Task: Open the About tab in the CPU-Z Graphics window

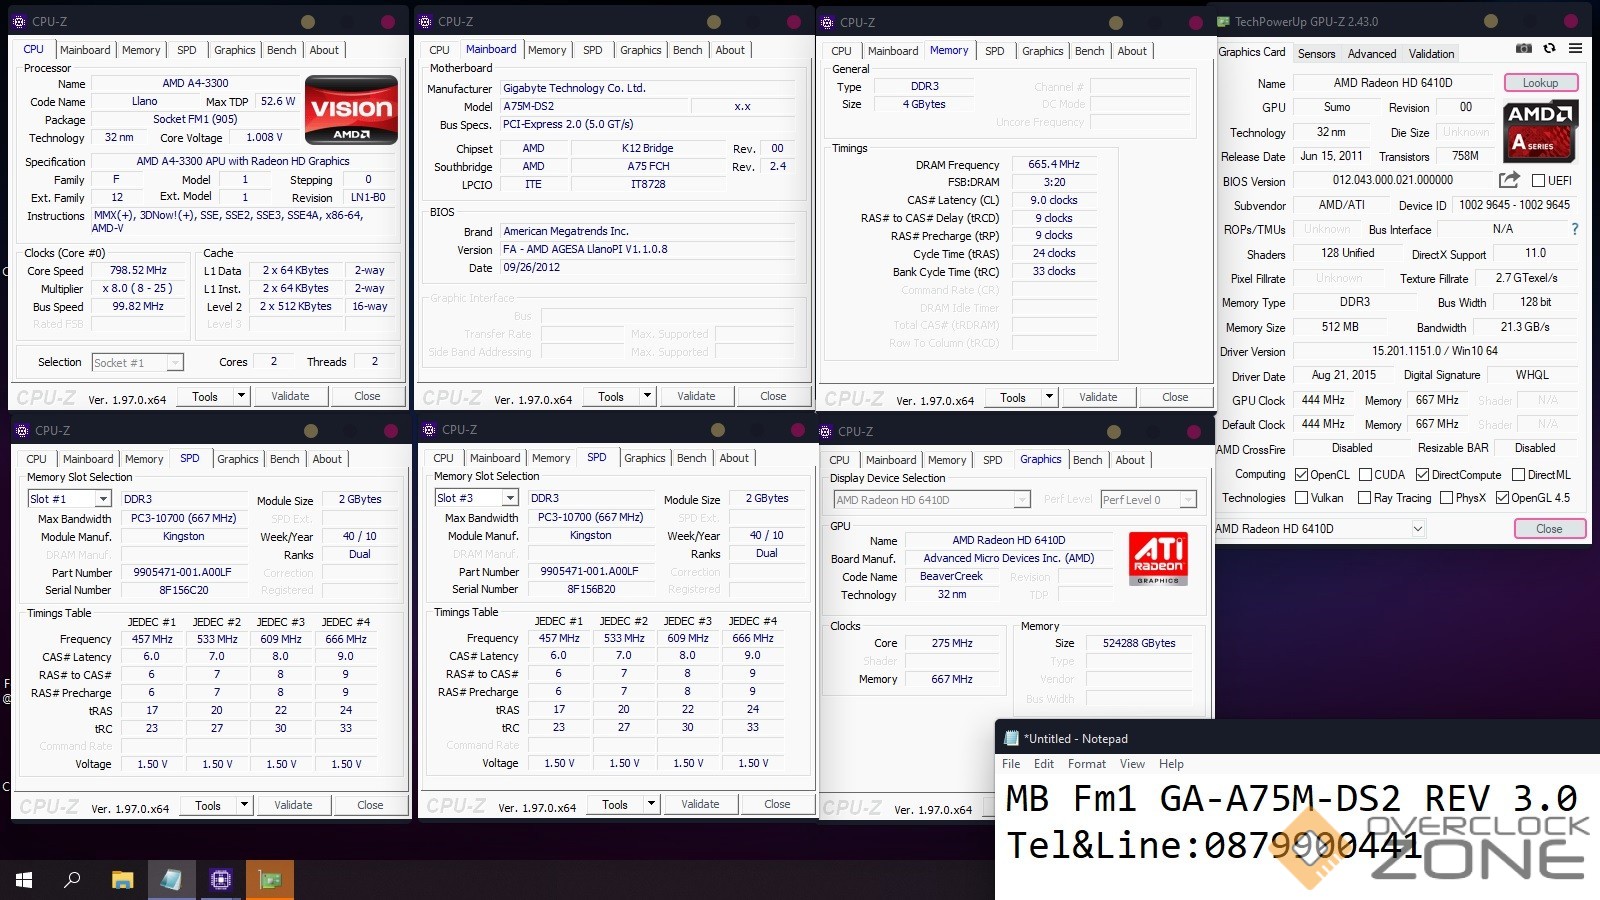Action: pyautogui.click(x=1130, y=460)
